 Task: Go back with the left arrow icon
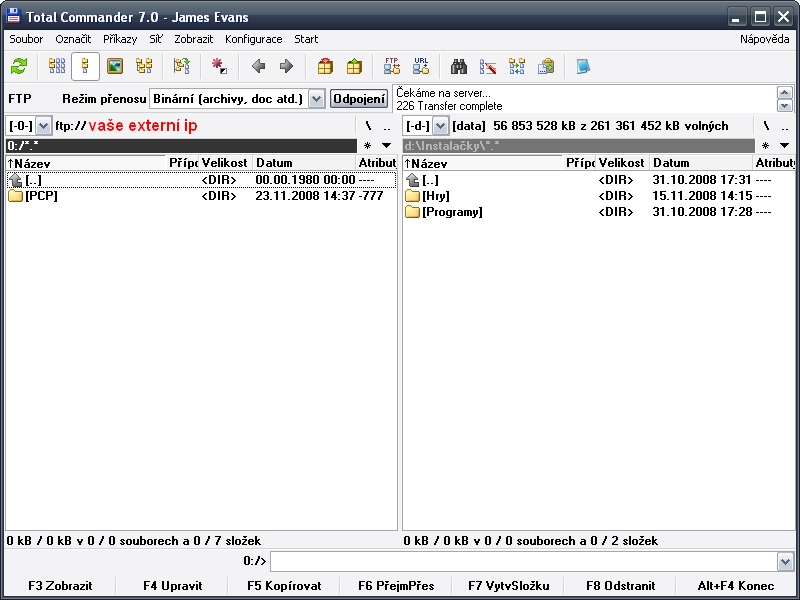(258, 66)
